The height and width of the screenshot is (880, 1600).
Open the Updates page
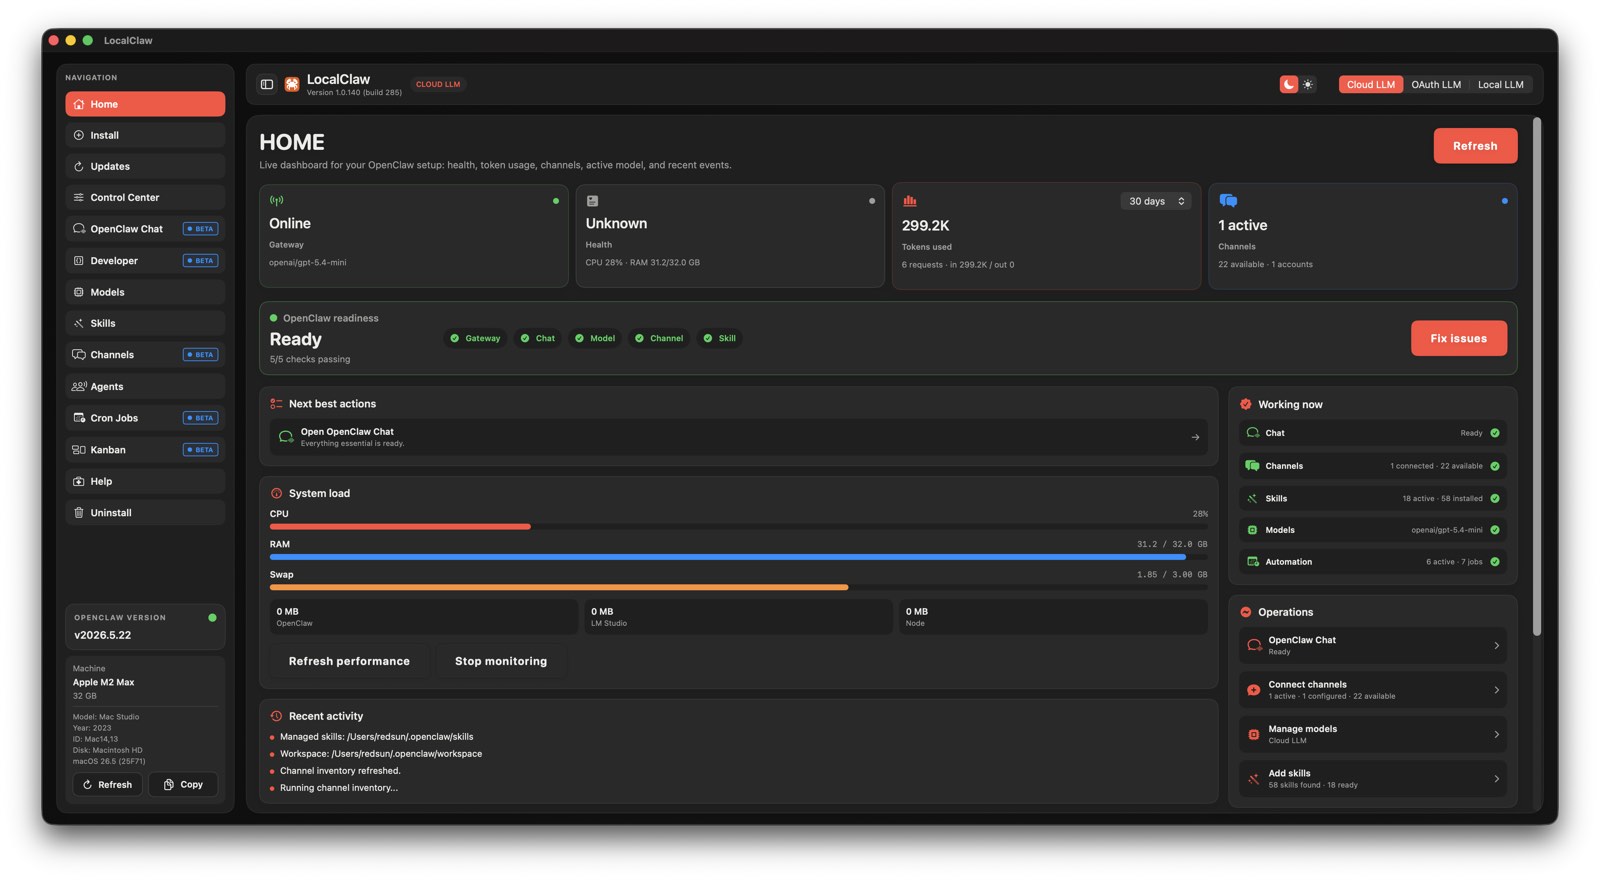(x=145, y=167)
